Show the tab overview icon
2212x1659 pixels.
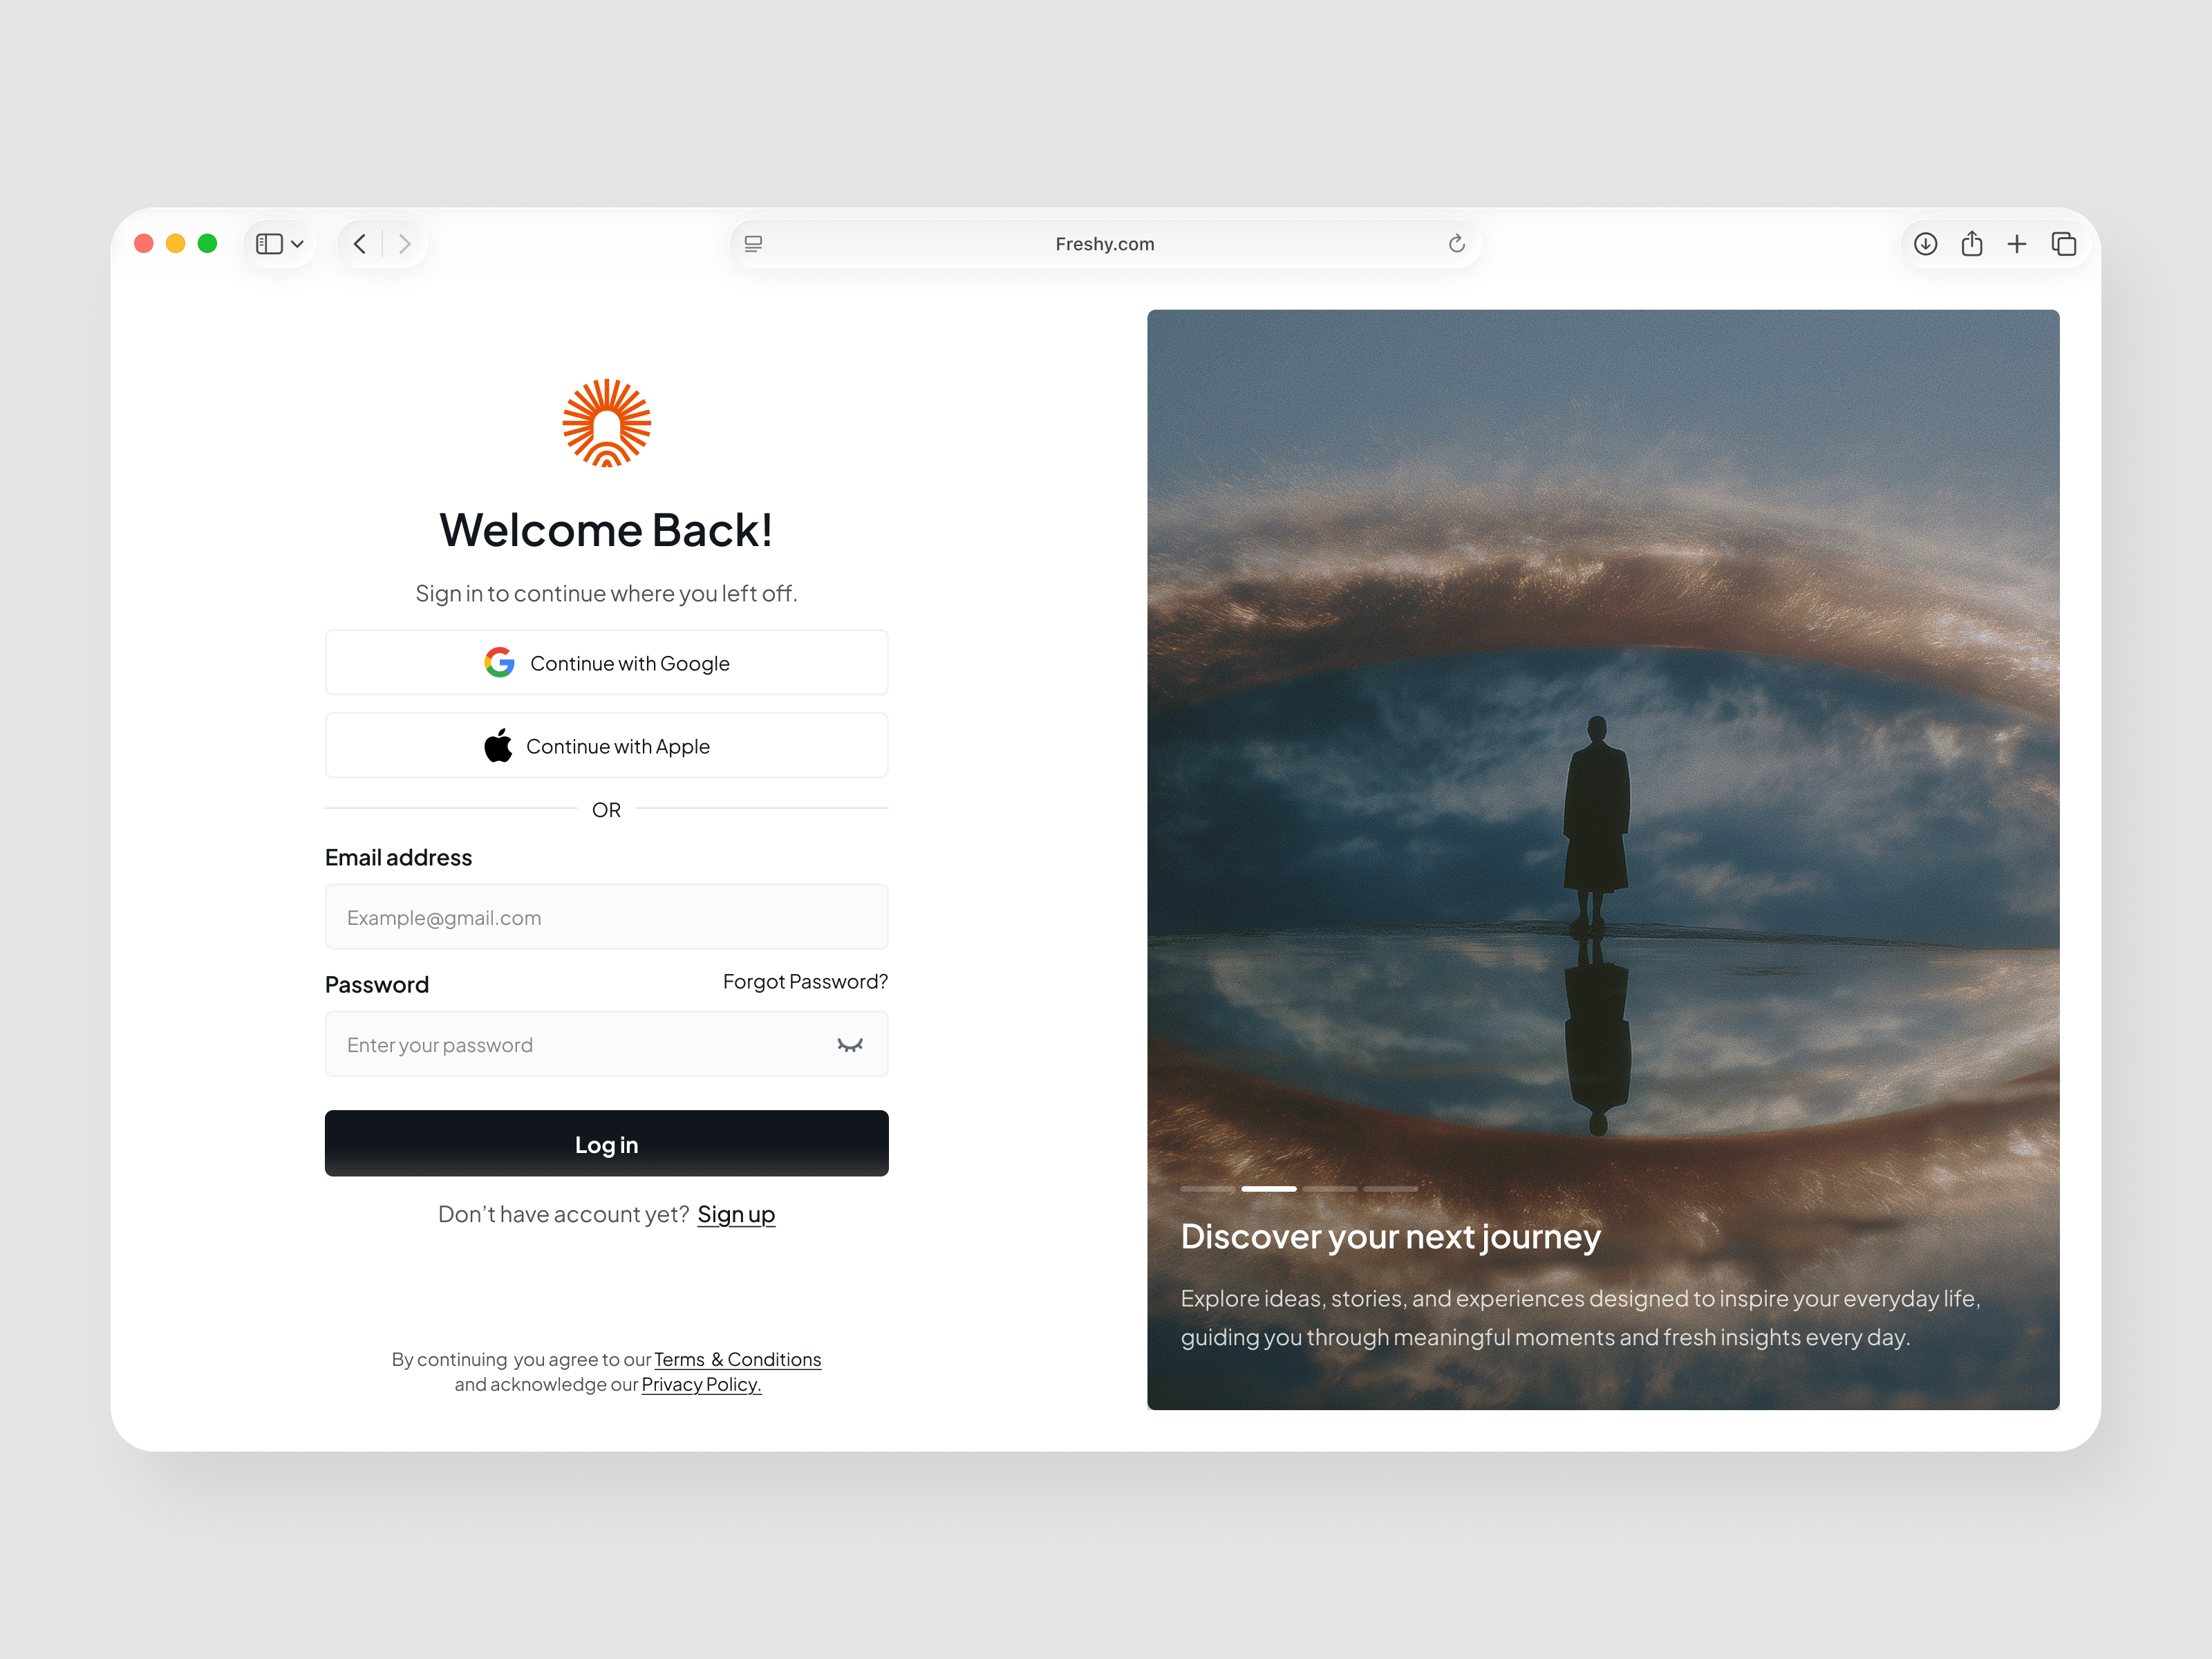pyautogui.click(x=2063, y=244)
